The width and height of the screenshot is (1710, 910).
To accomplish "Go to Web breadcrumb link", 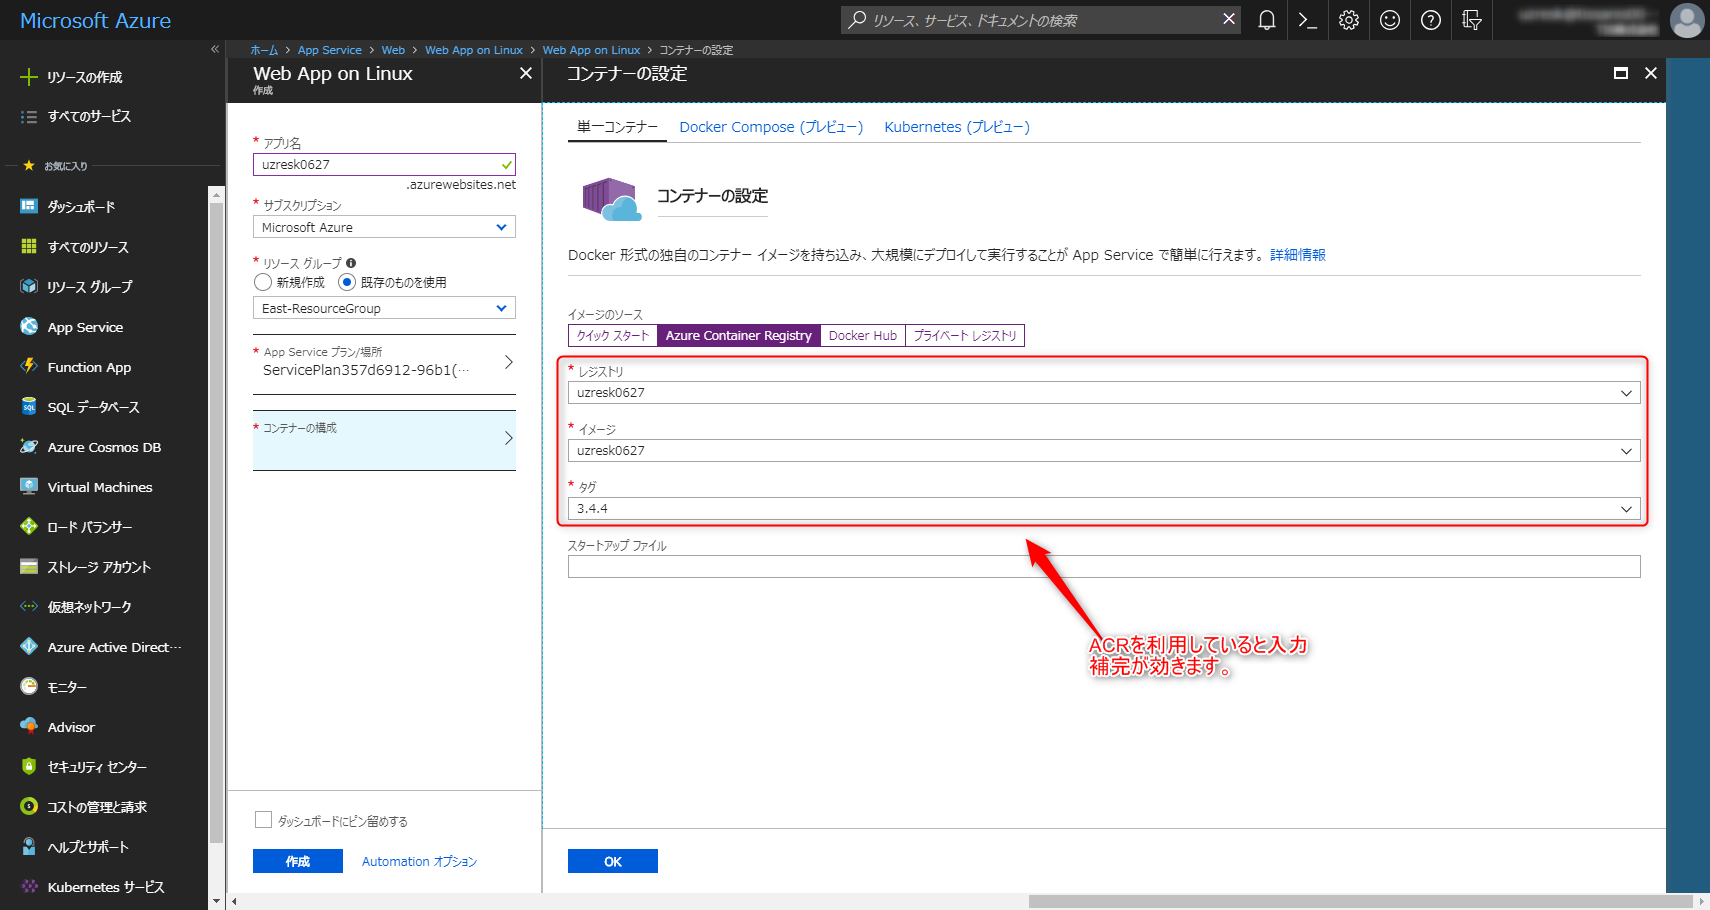I will click(393, 50).
